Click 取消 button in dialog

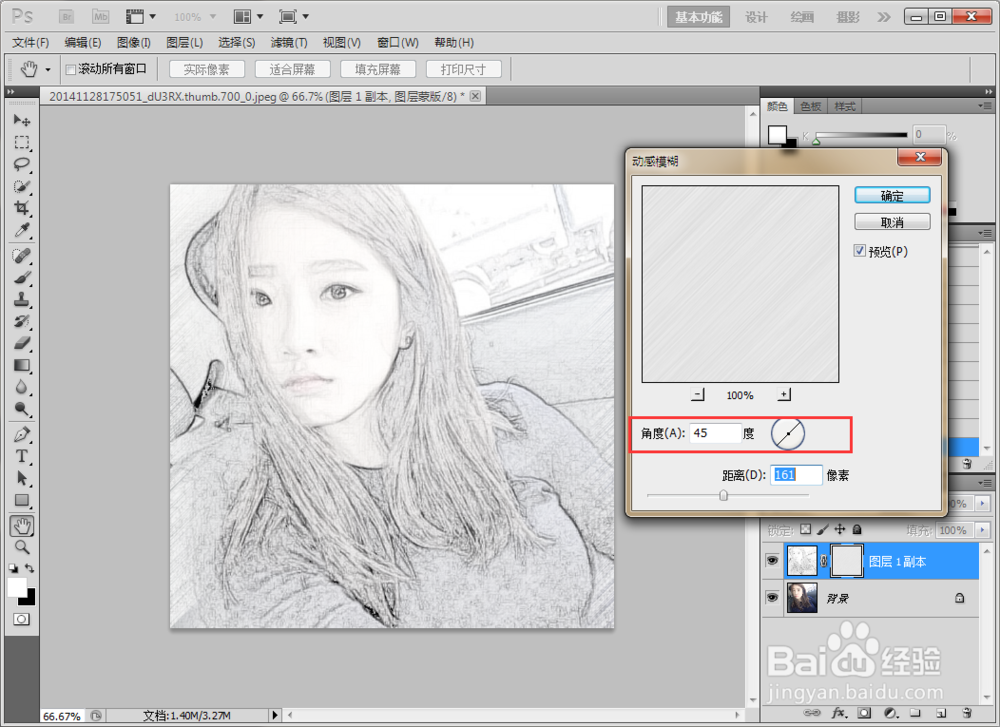coord(892,222)
